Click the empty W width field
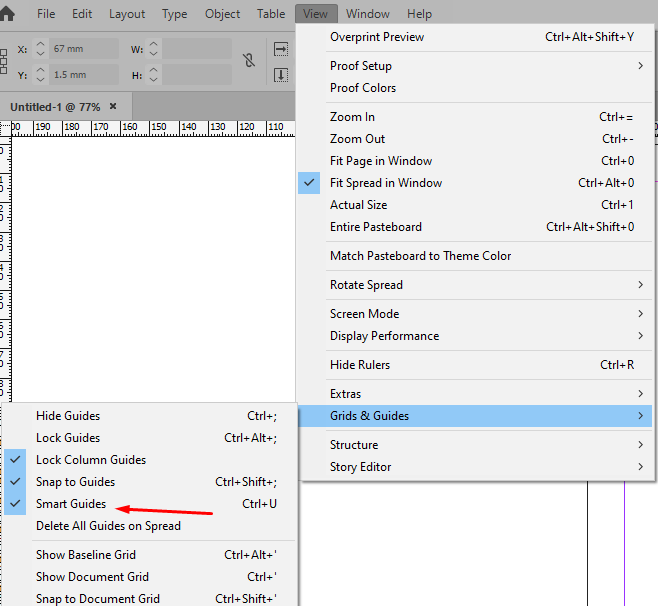Image resolution: width=658 pixels, height=606 pixels. 197,49
